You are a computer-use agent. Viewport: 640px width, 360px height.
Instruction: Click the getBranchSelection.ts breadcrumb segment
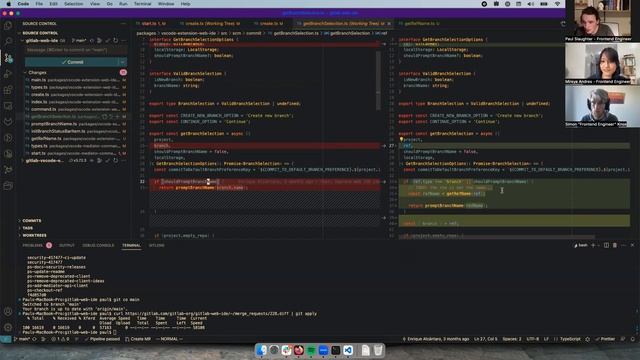pos(296,33)
